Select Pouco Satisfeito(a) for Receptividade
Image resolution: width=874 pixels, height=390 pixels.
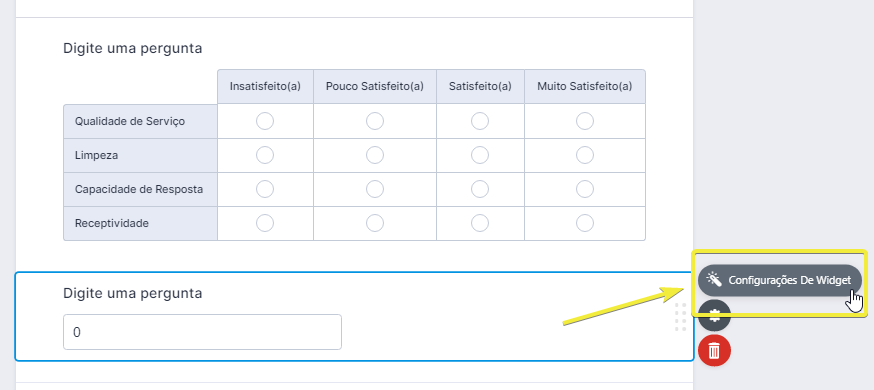point(375,223)
